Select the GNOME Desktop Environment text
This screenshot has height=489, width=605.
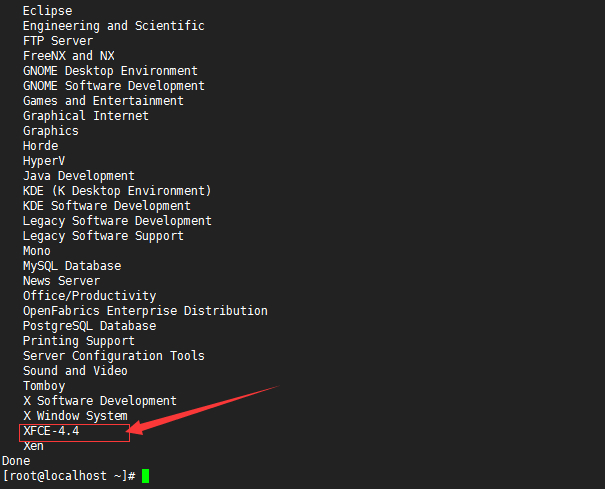coord(110,71)
